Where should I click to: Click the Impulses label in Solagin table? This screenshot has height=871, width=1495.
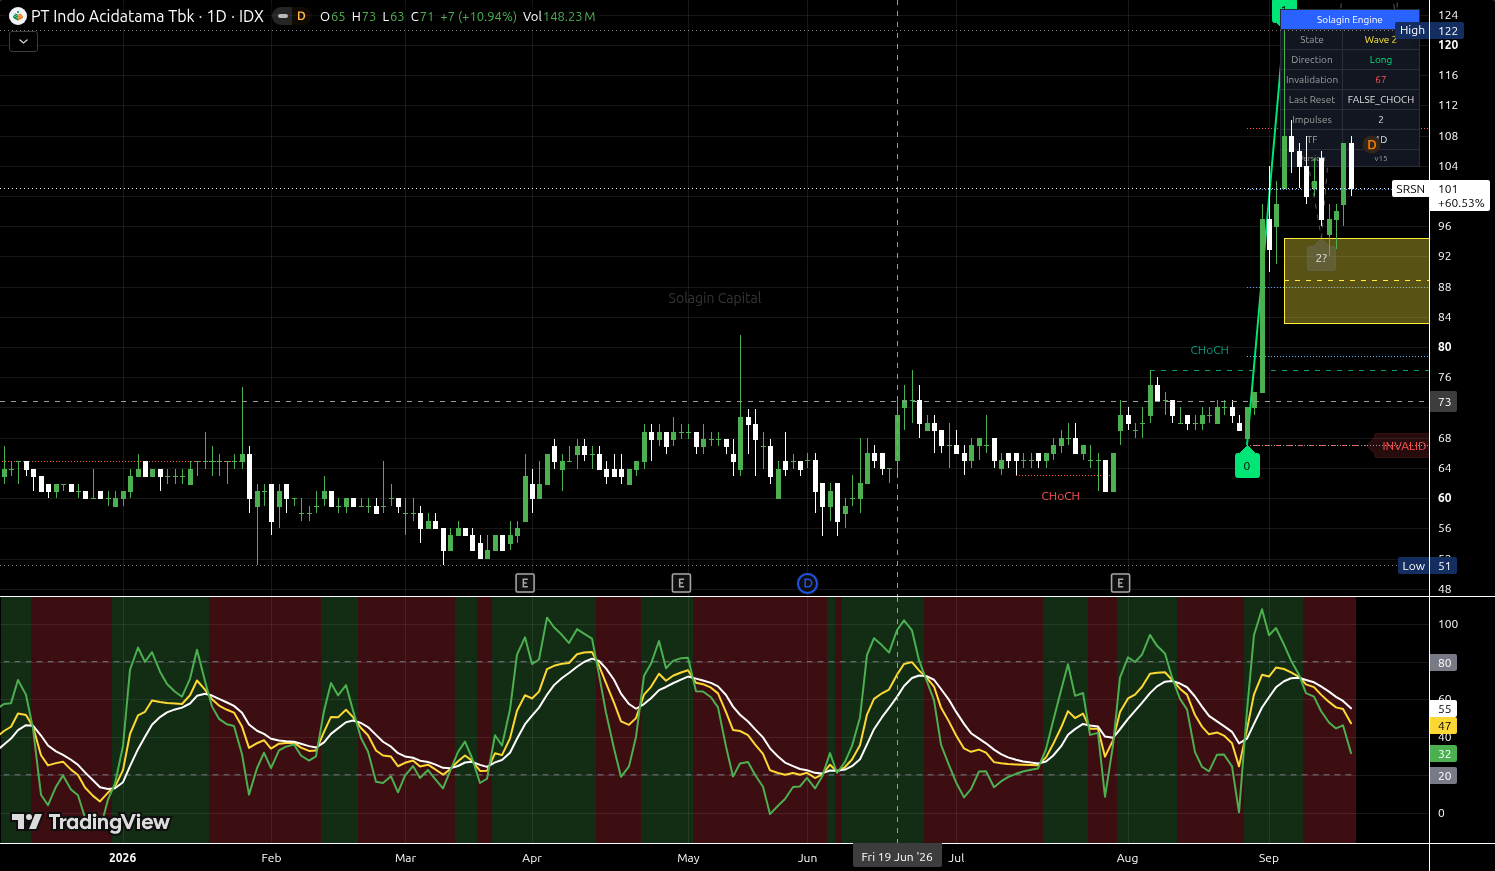pyautogui.click(x=1312, y=120)
